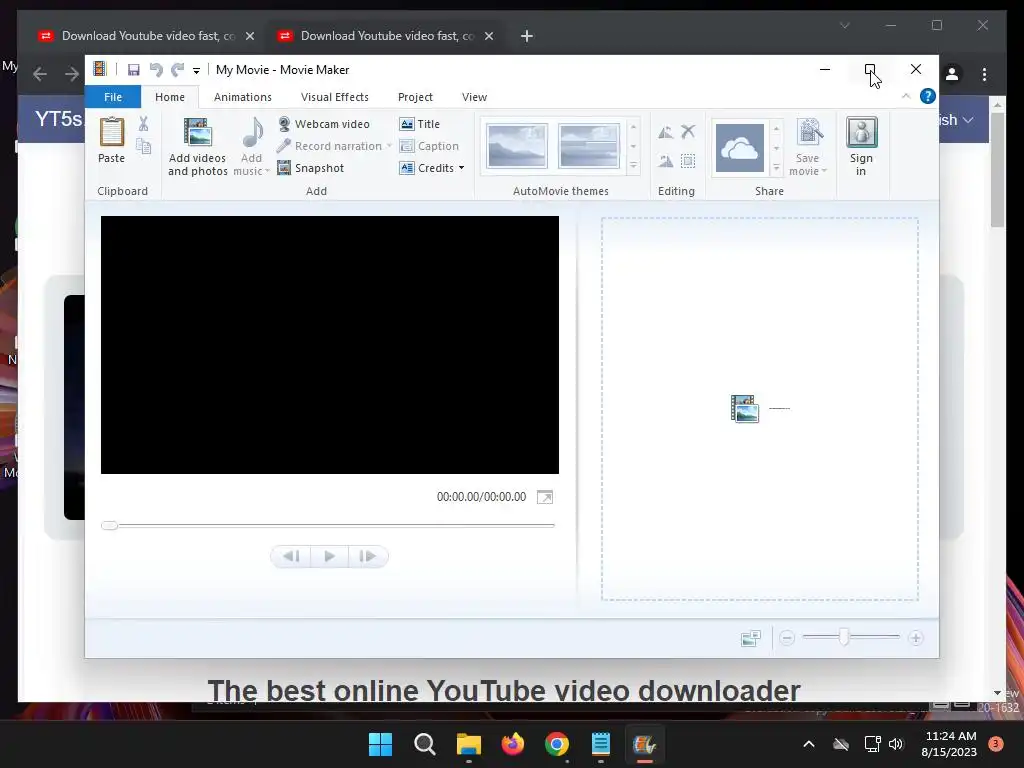
Task: Open the View tab
Action: (474, 97)
